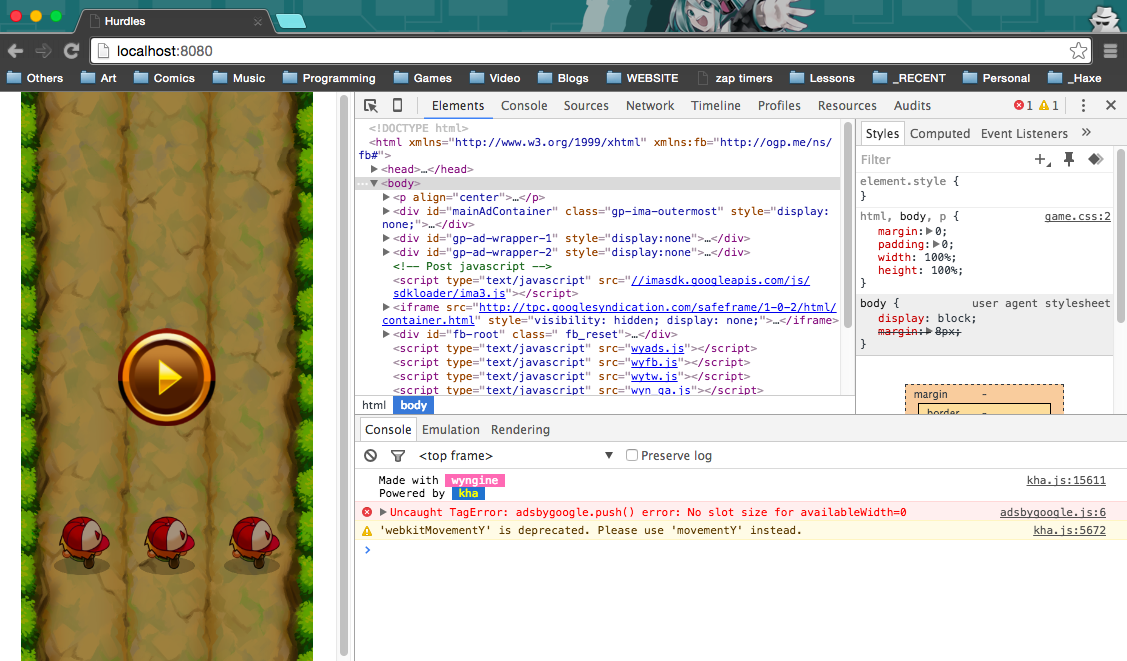Toggle element state pin icon in Styles
The width and height of the screenshot is (1127, 661).
(x=1069, y=160)
